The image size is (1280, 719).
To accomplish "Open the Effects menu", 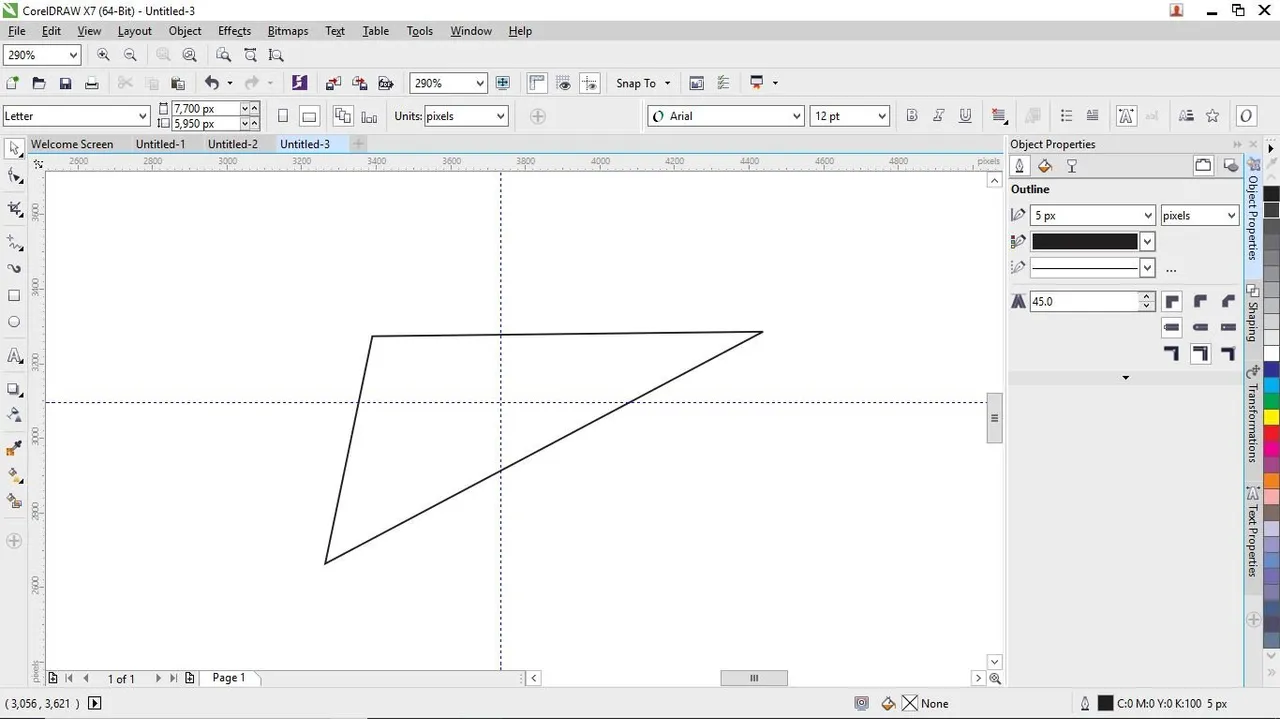I will tap(234, 31).
